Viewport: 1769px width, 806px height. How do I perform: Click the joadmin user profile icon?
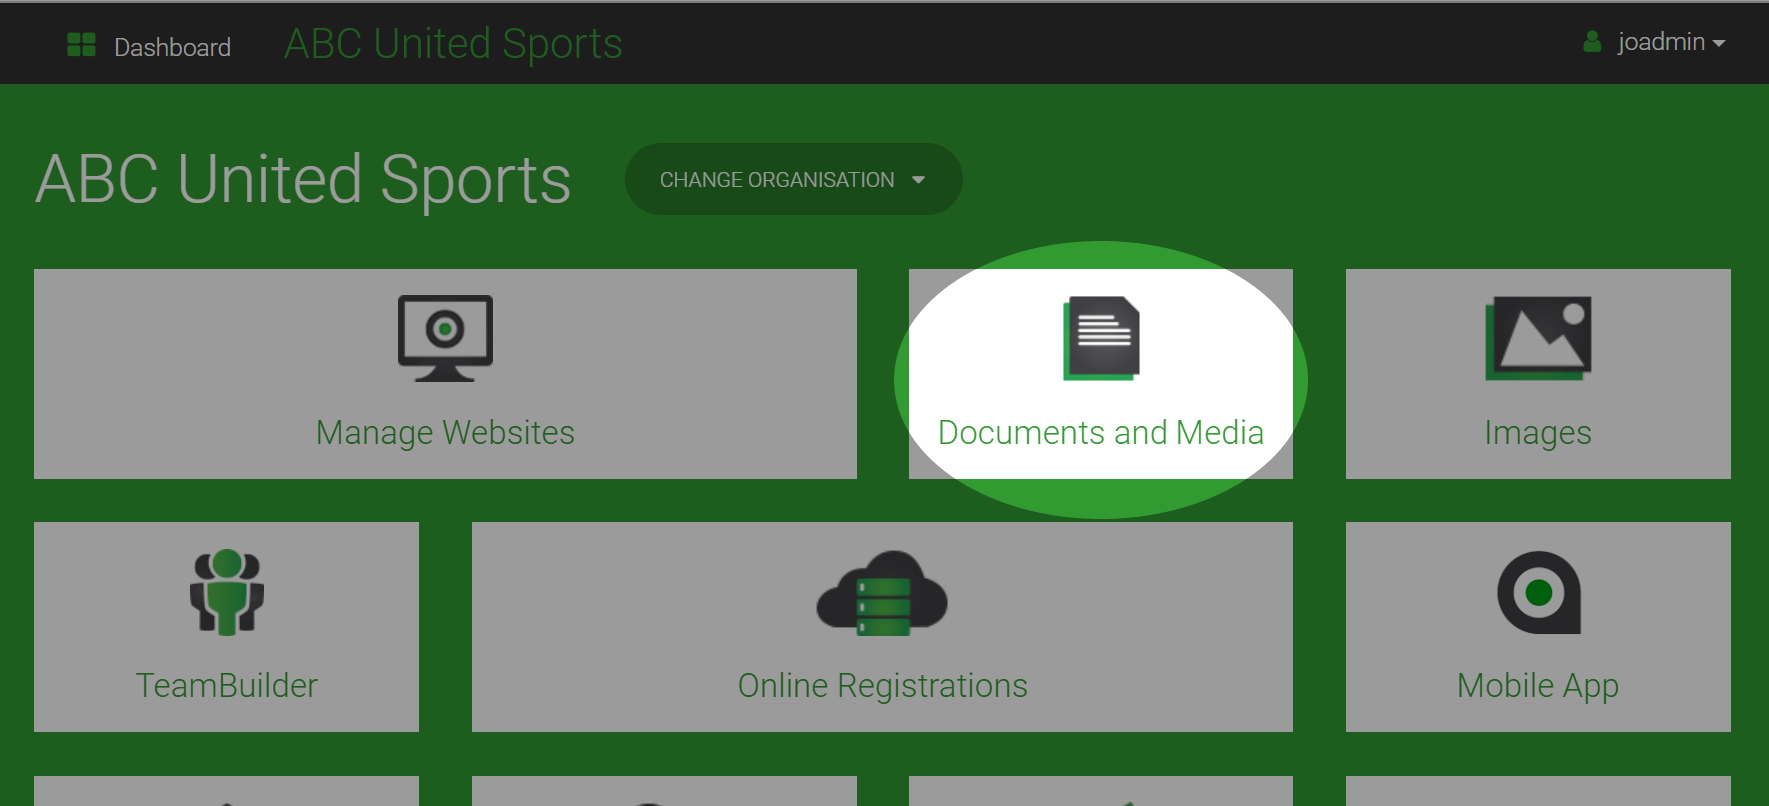coord(1592,42)
